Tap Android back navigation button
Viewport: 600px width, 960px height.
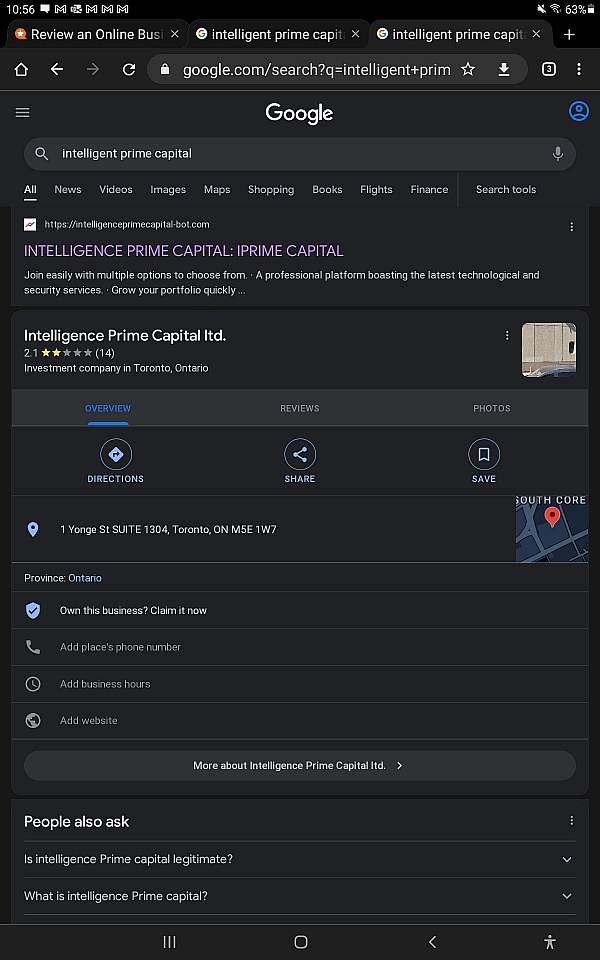pyautogui.click(x=432, y=942)
